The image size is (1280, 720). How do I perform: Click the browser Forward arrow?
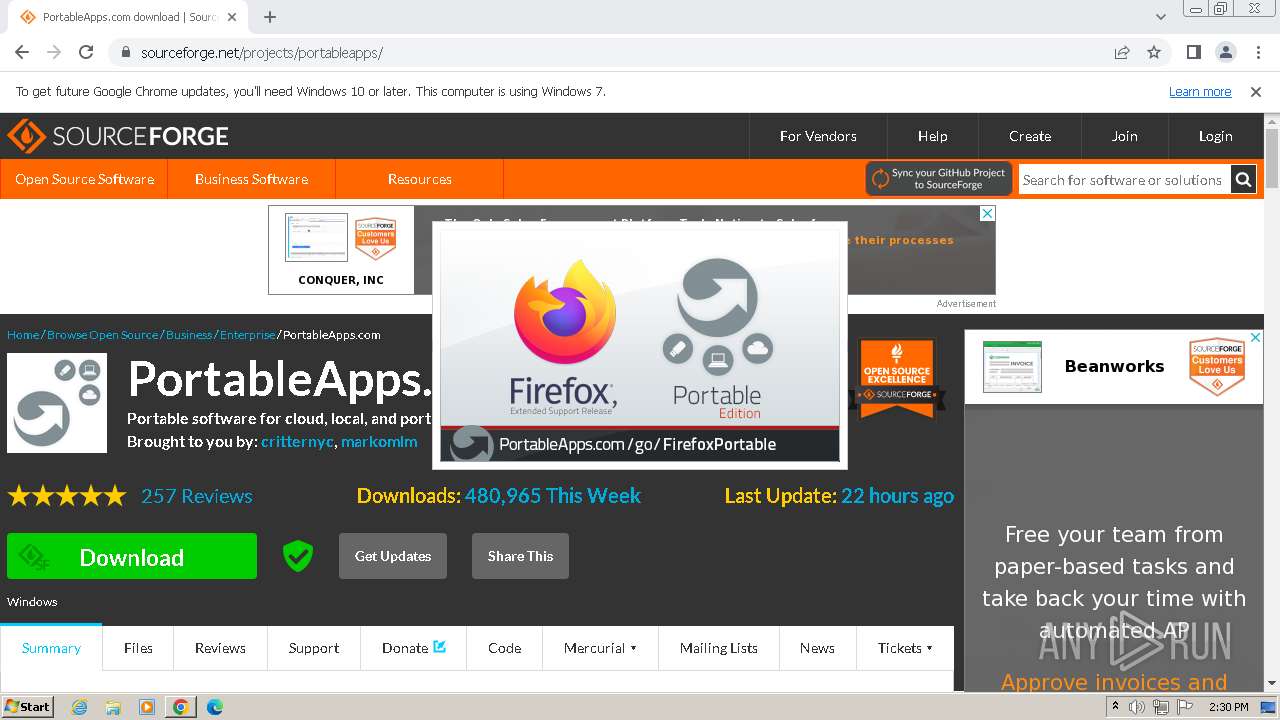tap(54, 52)
